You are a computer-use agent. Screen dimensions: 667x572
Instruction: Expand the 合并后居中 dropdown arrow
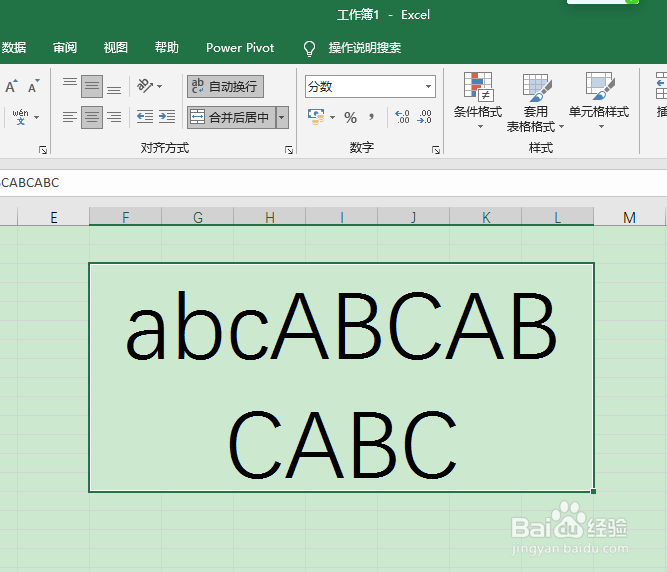(x=282, y=117)
